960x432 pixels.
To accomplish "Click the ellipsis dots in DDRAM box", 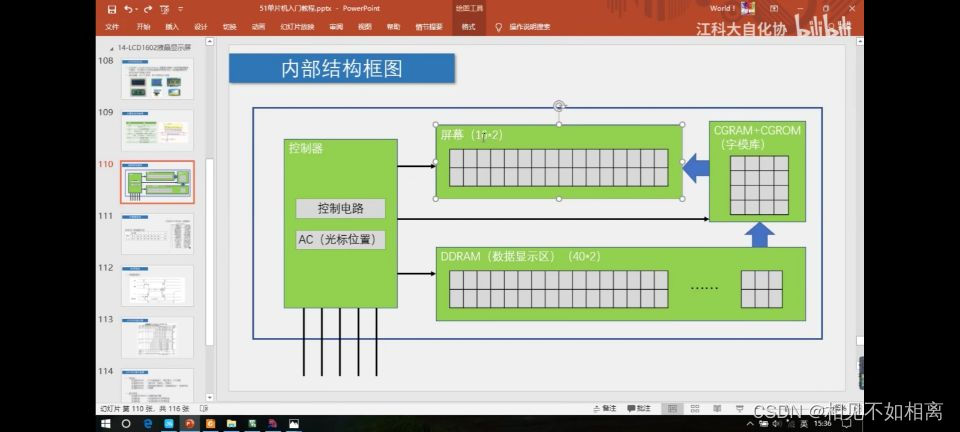I will [703, 288].
